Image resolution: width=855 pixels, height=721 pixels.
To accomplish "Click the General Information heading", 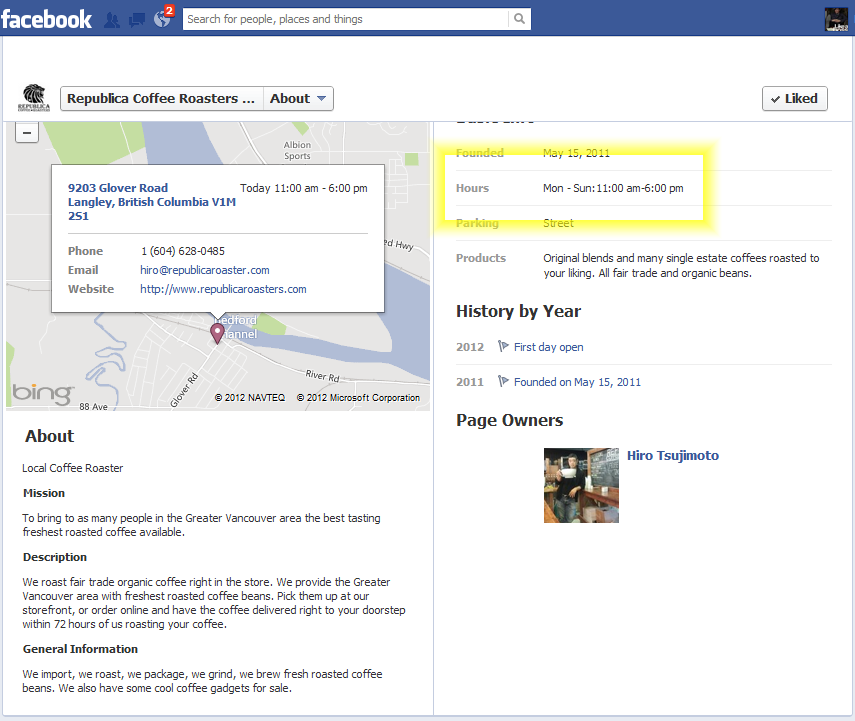I will tap(80, 649).
